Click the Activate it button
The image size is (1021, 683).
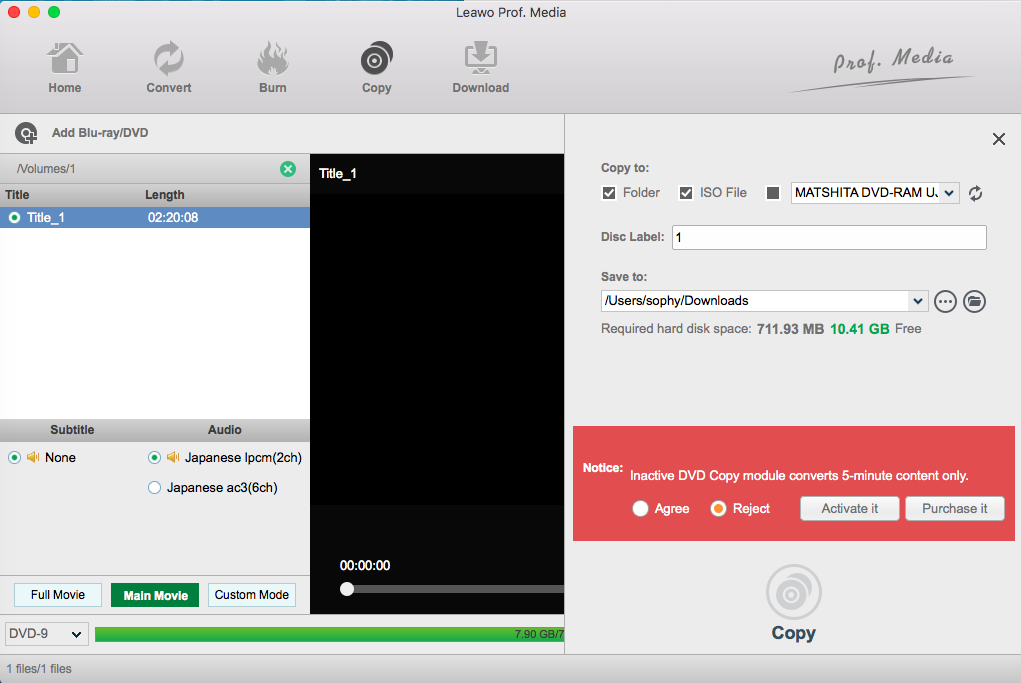[849, 509]
